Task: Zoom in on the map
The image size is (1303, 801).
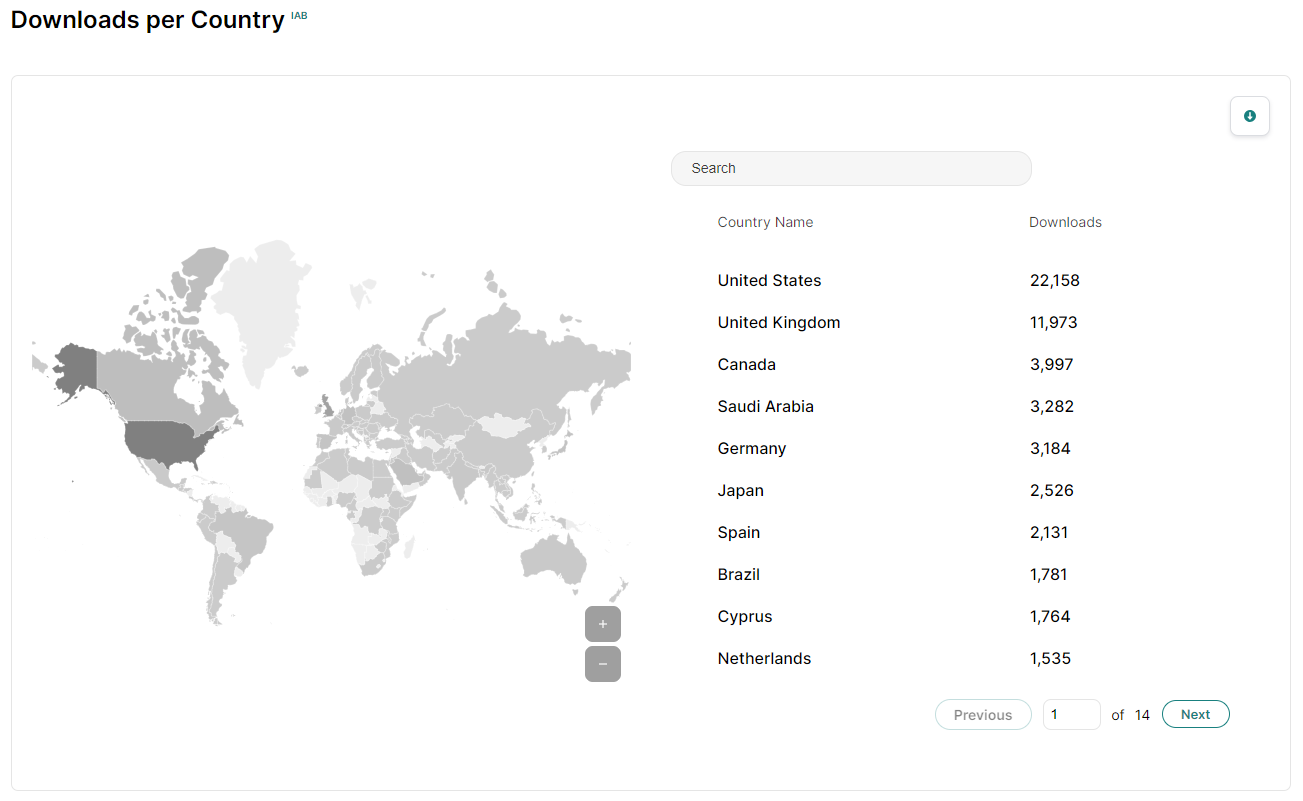Action: 602,623
